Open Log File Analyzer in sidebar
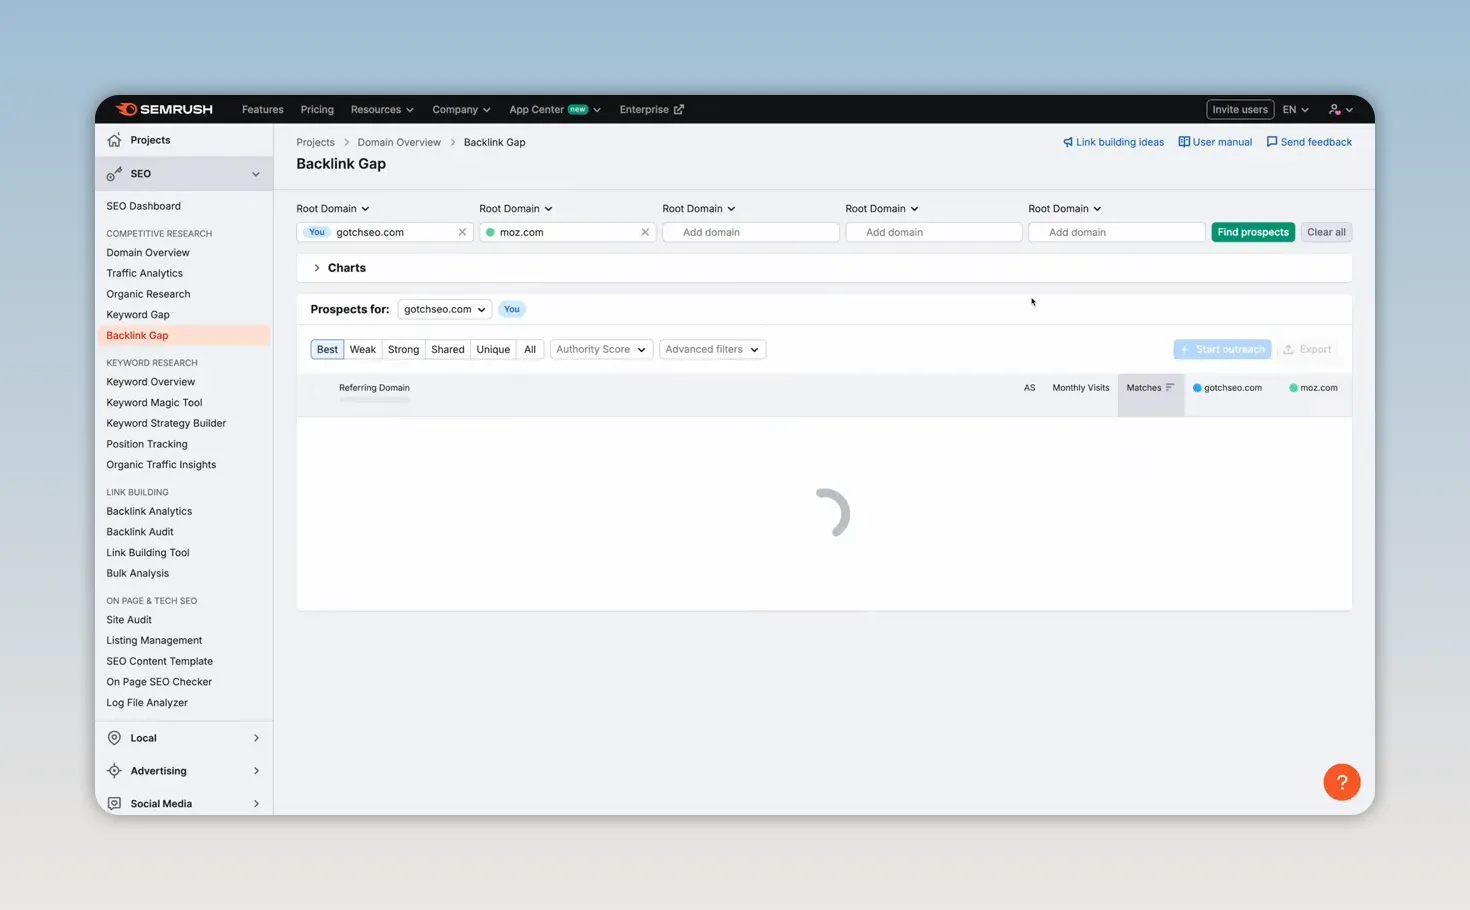Screen dimensions: 1470x910 pos(147,703)
